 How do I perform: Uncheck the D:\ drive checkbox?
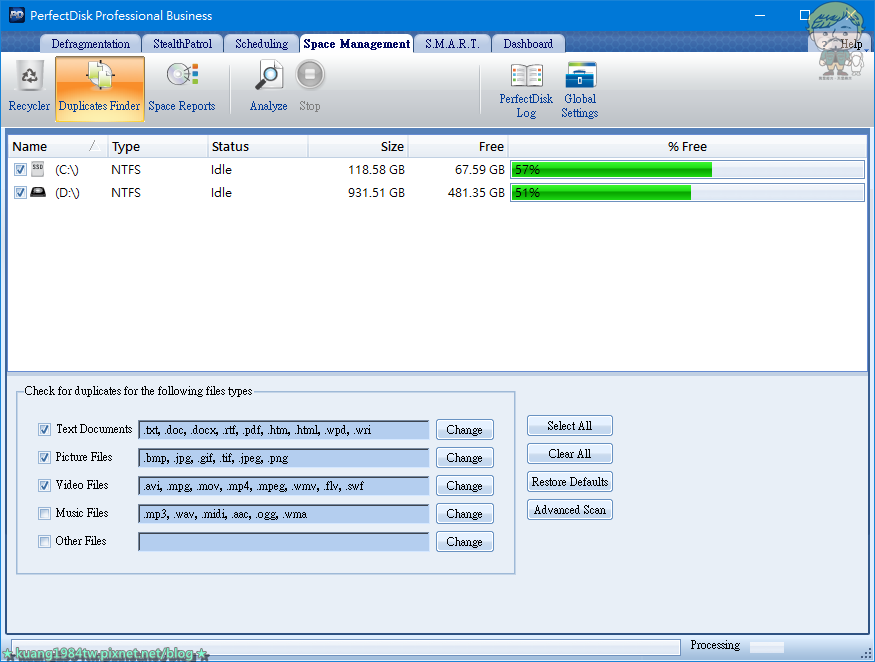20,193
